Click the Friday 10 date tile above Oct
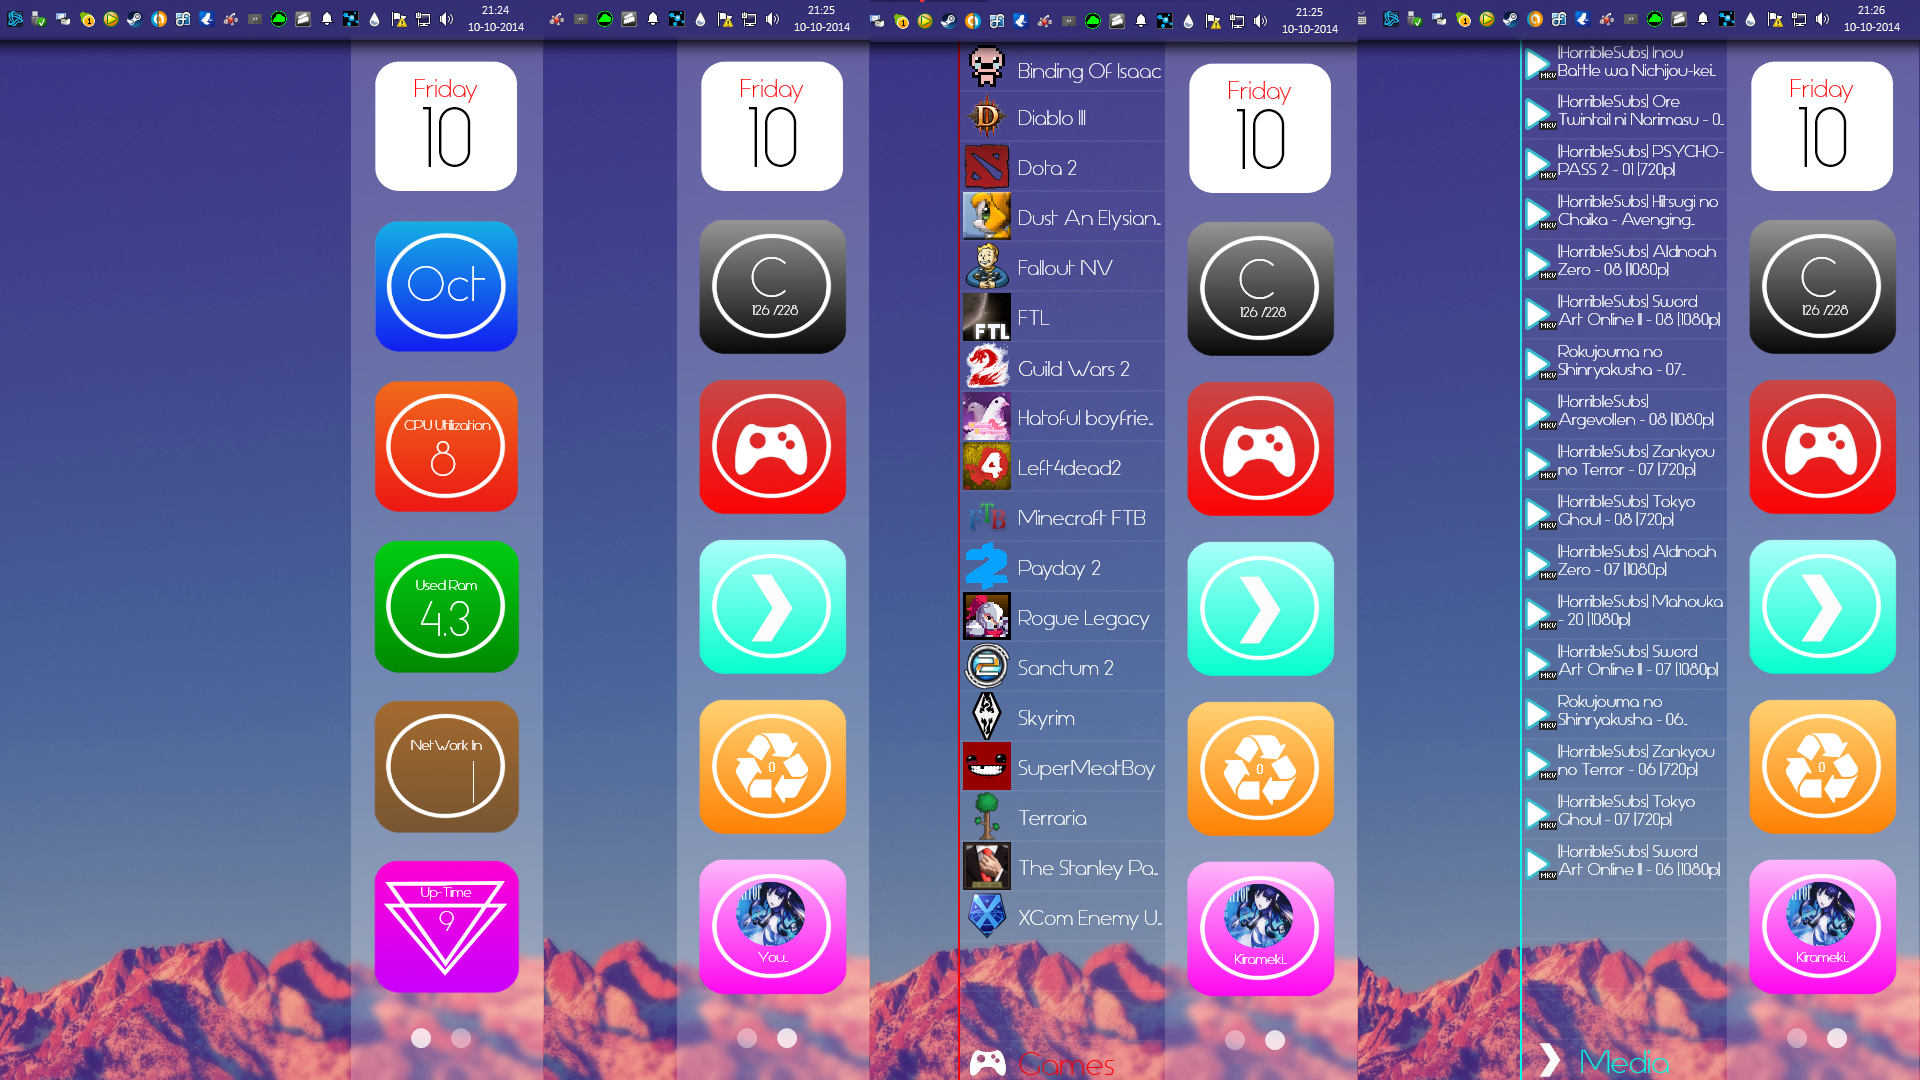 446,127
